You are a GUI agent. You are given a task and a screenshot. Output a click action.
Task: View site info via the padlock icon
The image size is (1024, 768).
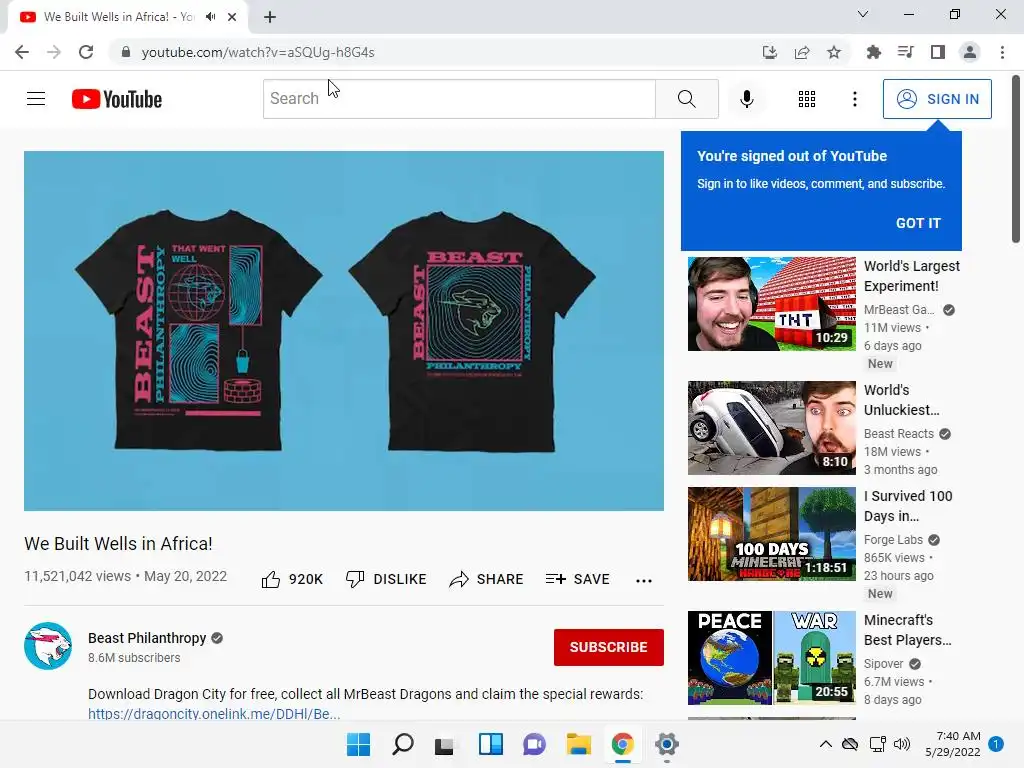pyautogui.click(x=126, y=52)
